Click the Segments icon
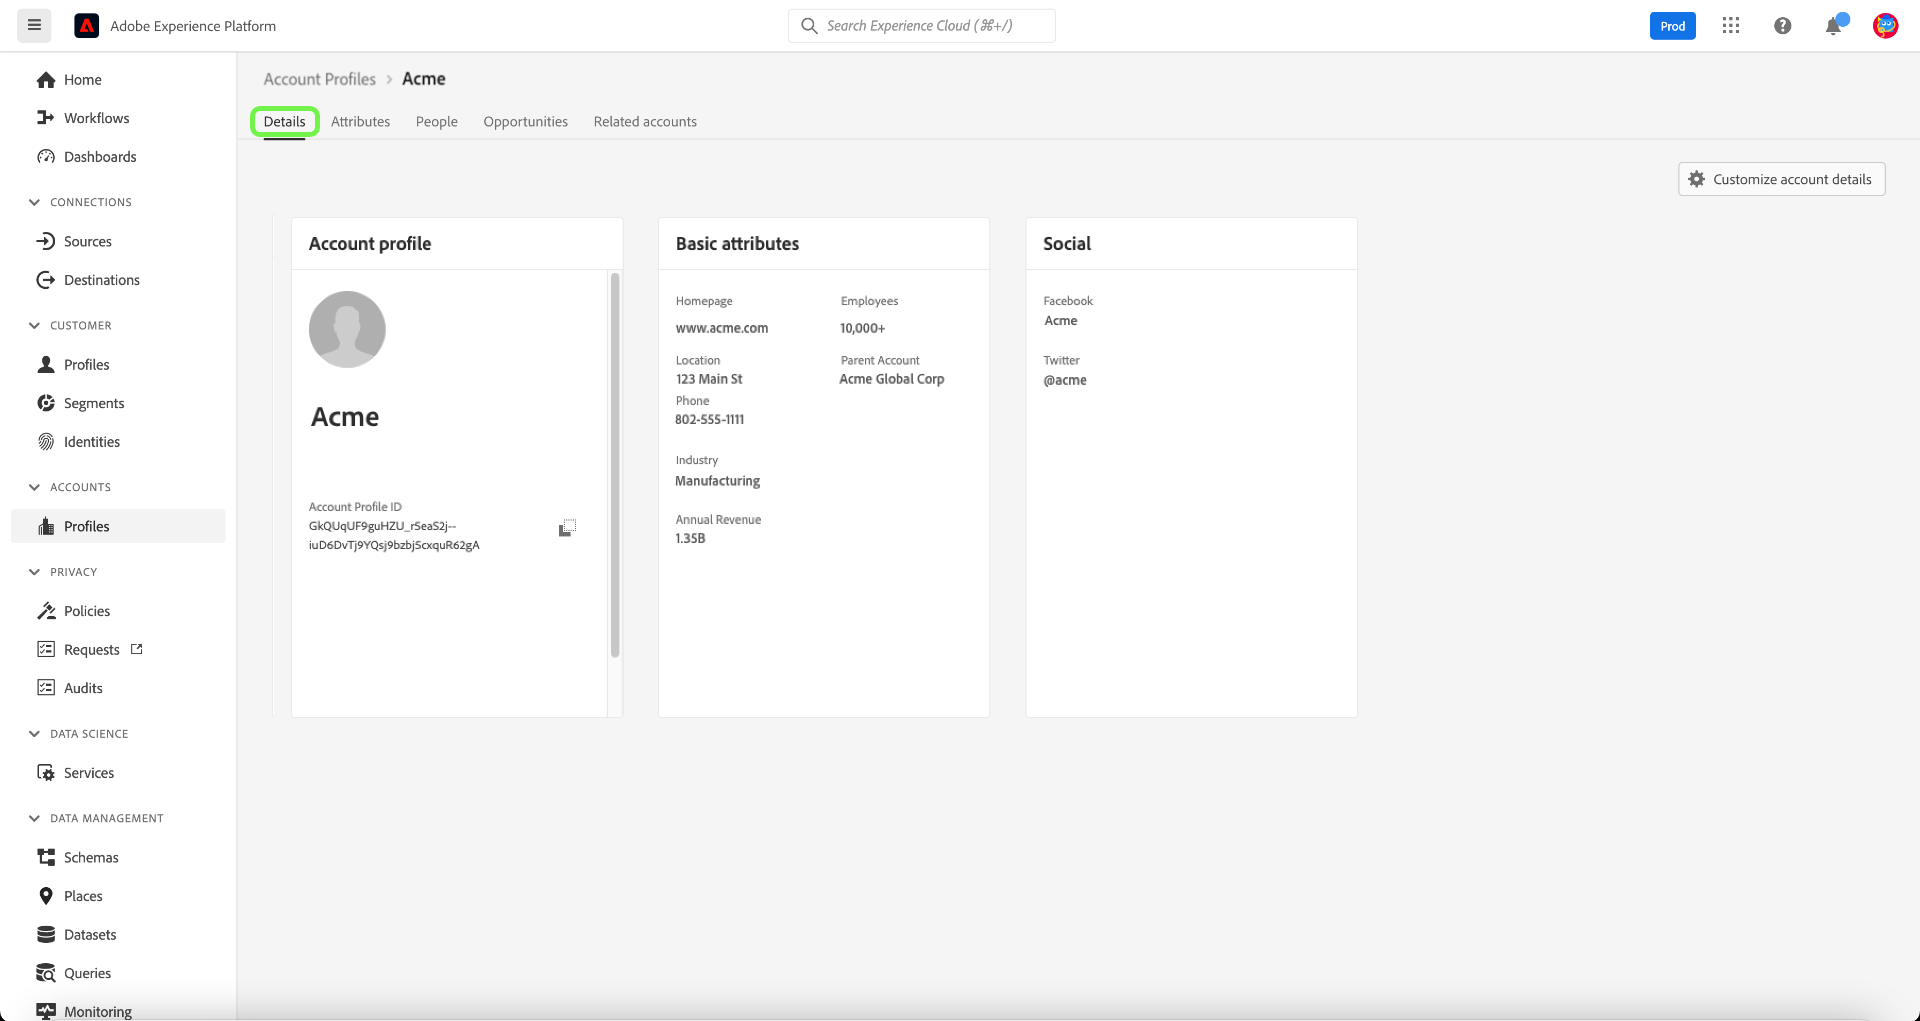 46,403
